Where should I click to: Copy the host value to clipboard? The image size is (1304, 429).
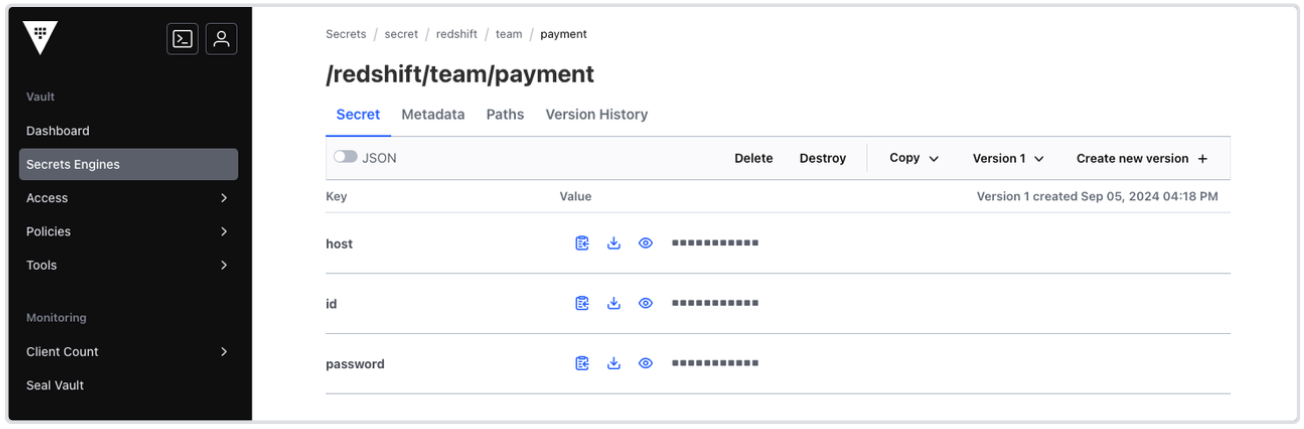pos(582,243)
